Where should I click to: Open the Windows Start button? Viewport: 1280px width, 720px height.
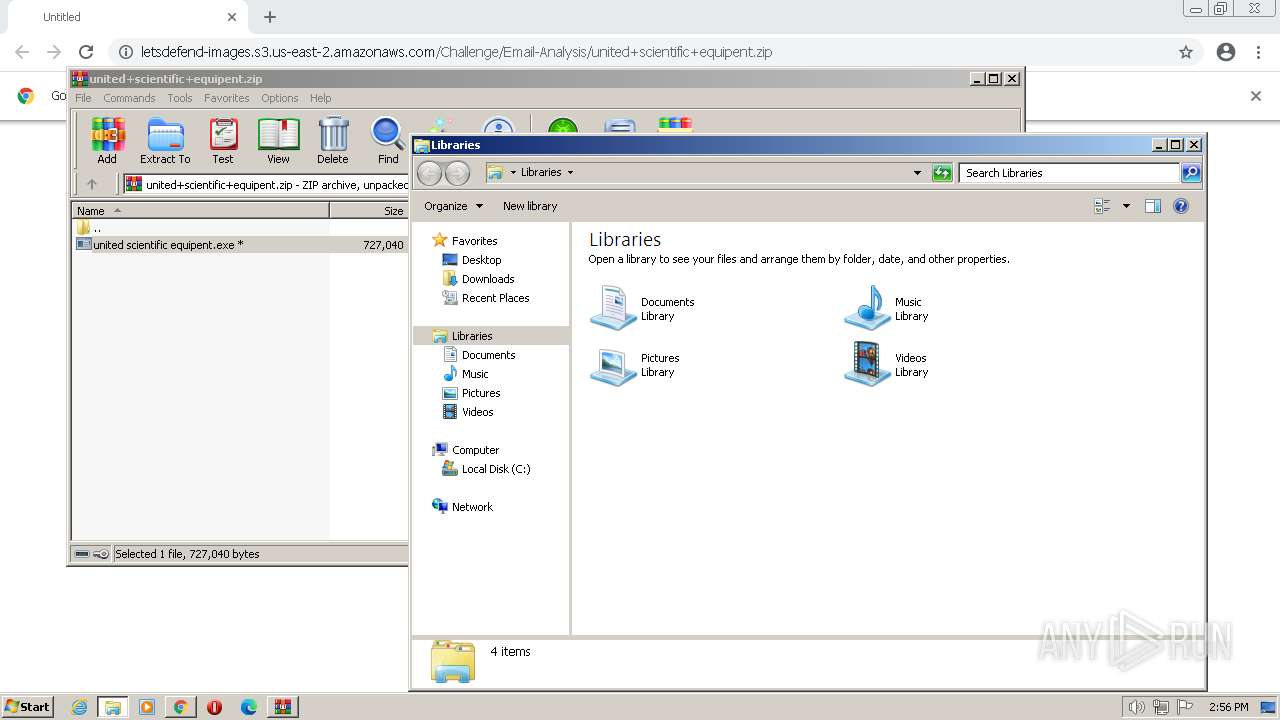pos(28,706)
